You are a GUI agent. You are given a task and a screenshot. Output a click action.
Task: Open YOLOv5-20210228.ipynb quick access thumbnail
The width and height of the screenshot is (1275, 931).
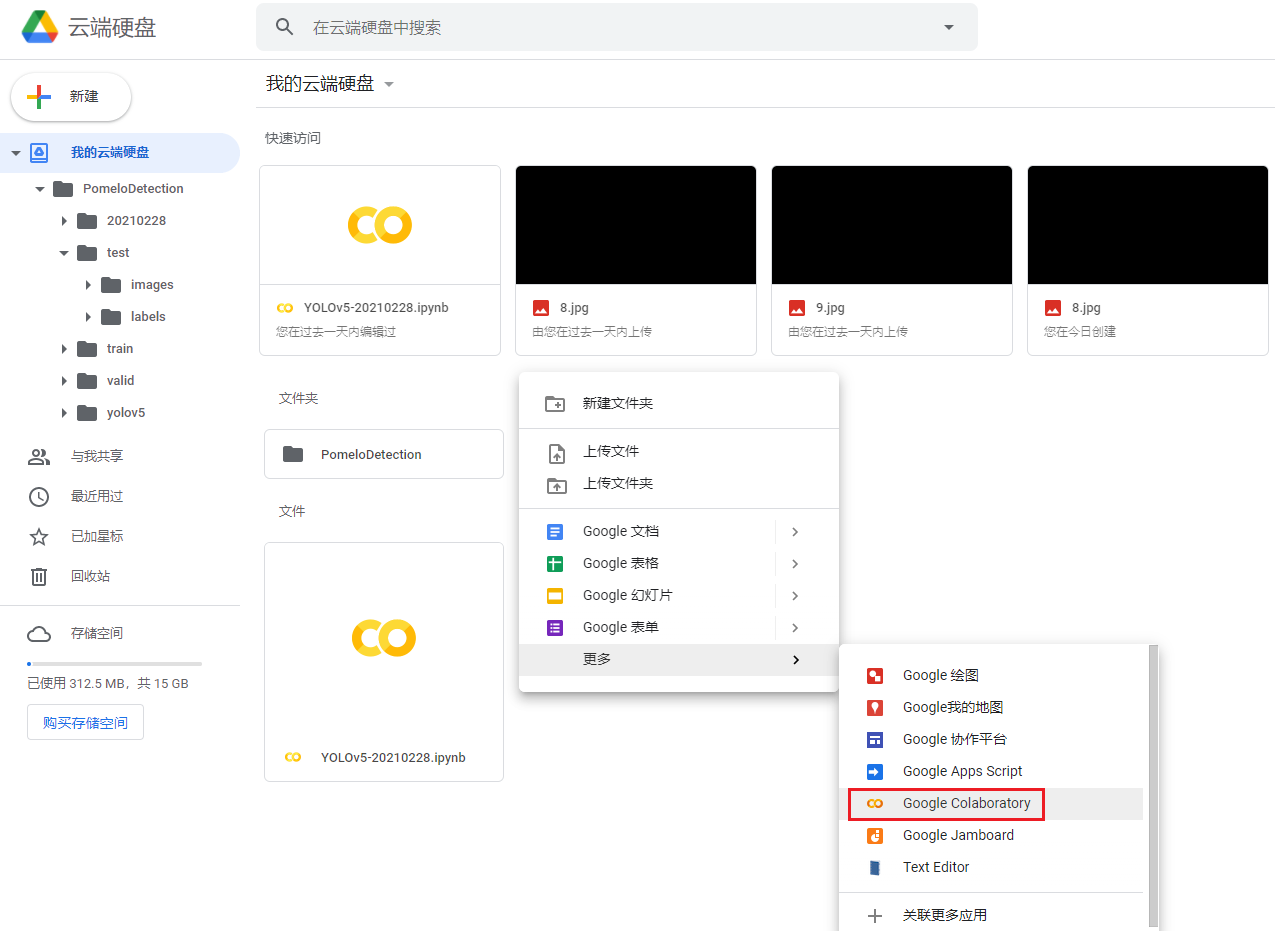pos(380,225)
